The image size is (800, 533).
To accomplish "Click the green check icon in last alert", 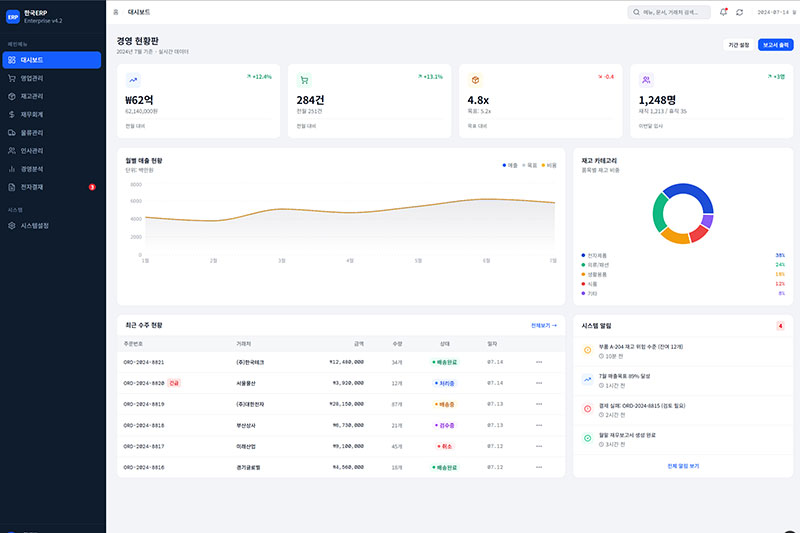I will (x=587, y=438).
